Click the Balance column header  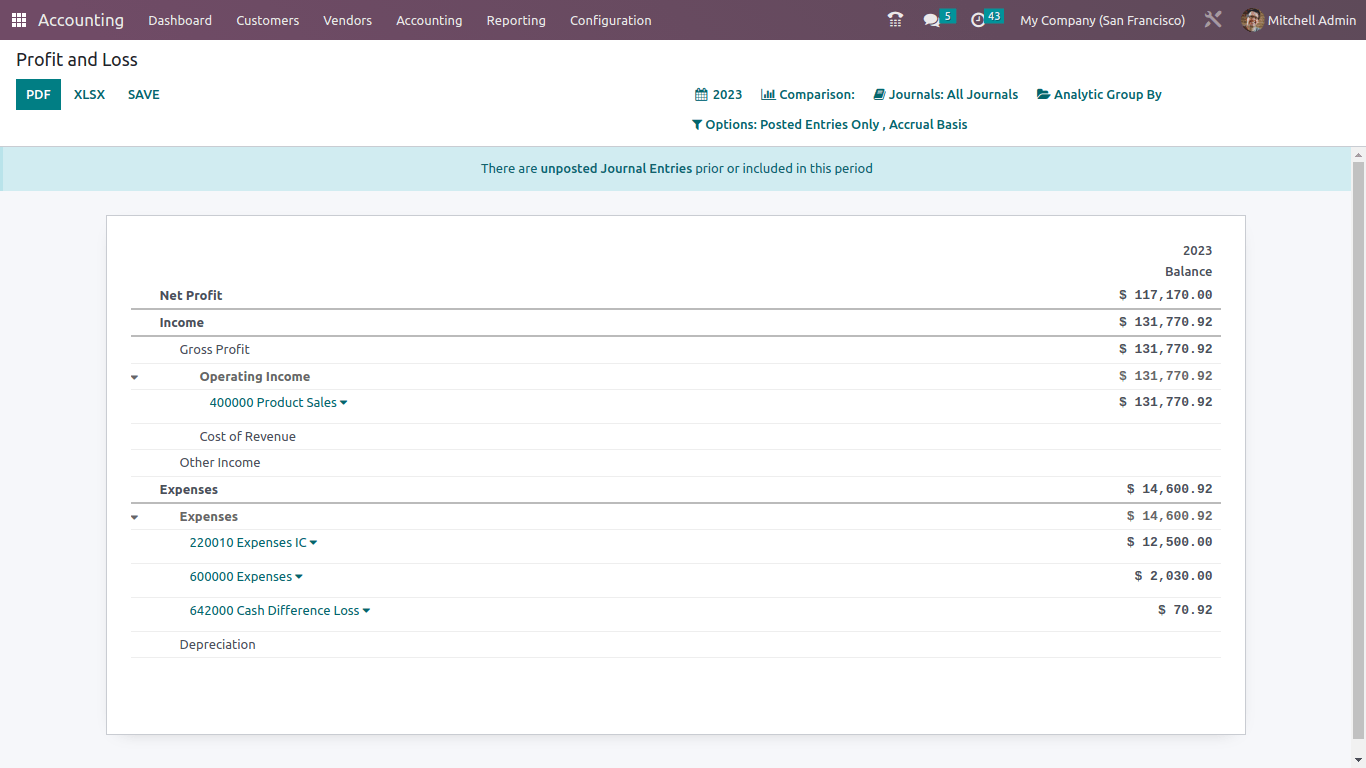(x=1188, y=272)
